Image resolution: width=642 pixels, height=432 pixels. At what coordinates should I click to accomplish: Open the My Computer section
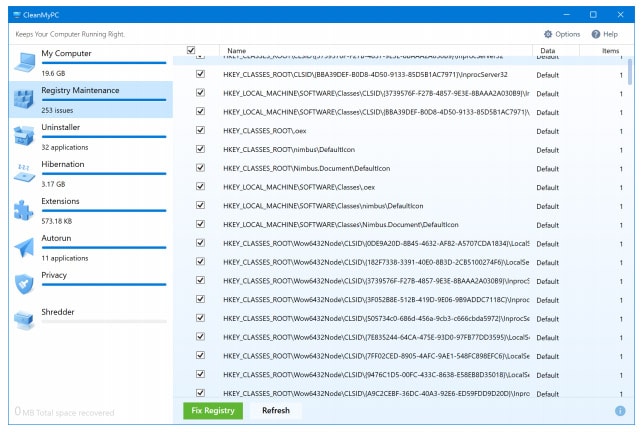90,63
